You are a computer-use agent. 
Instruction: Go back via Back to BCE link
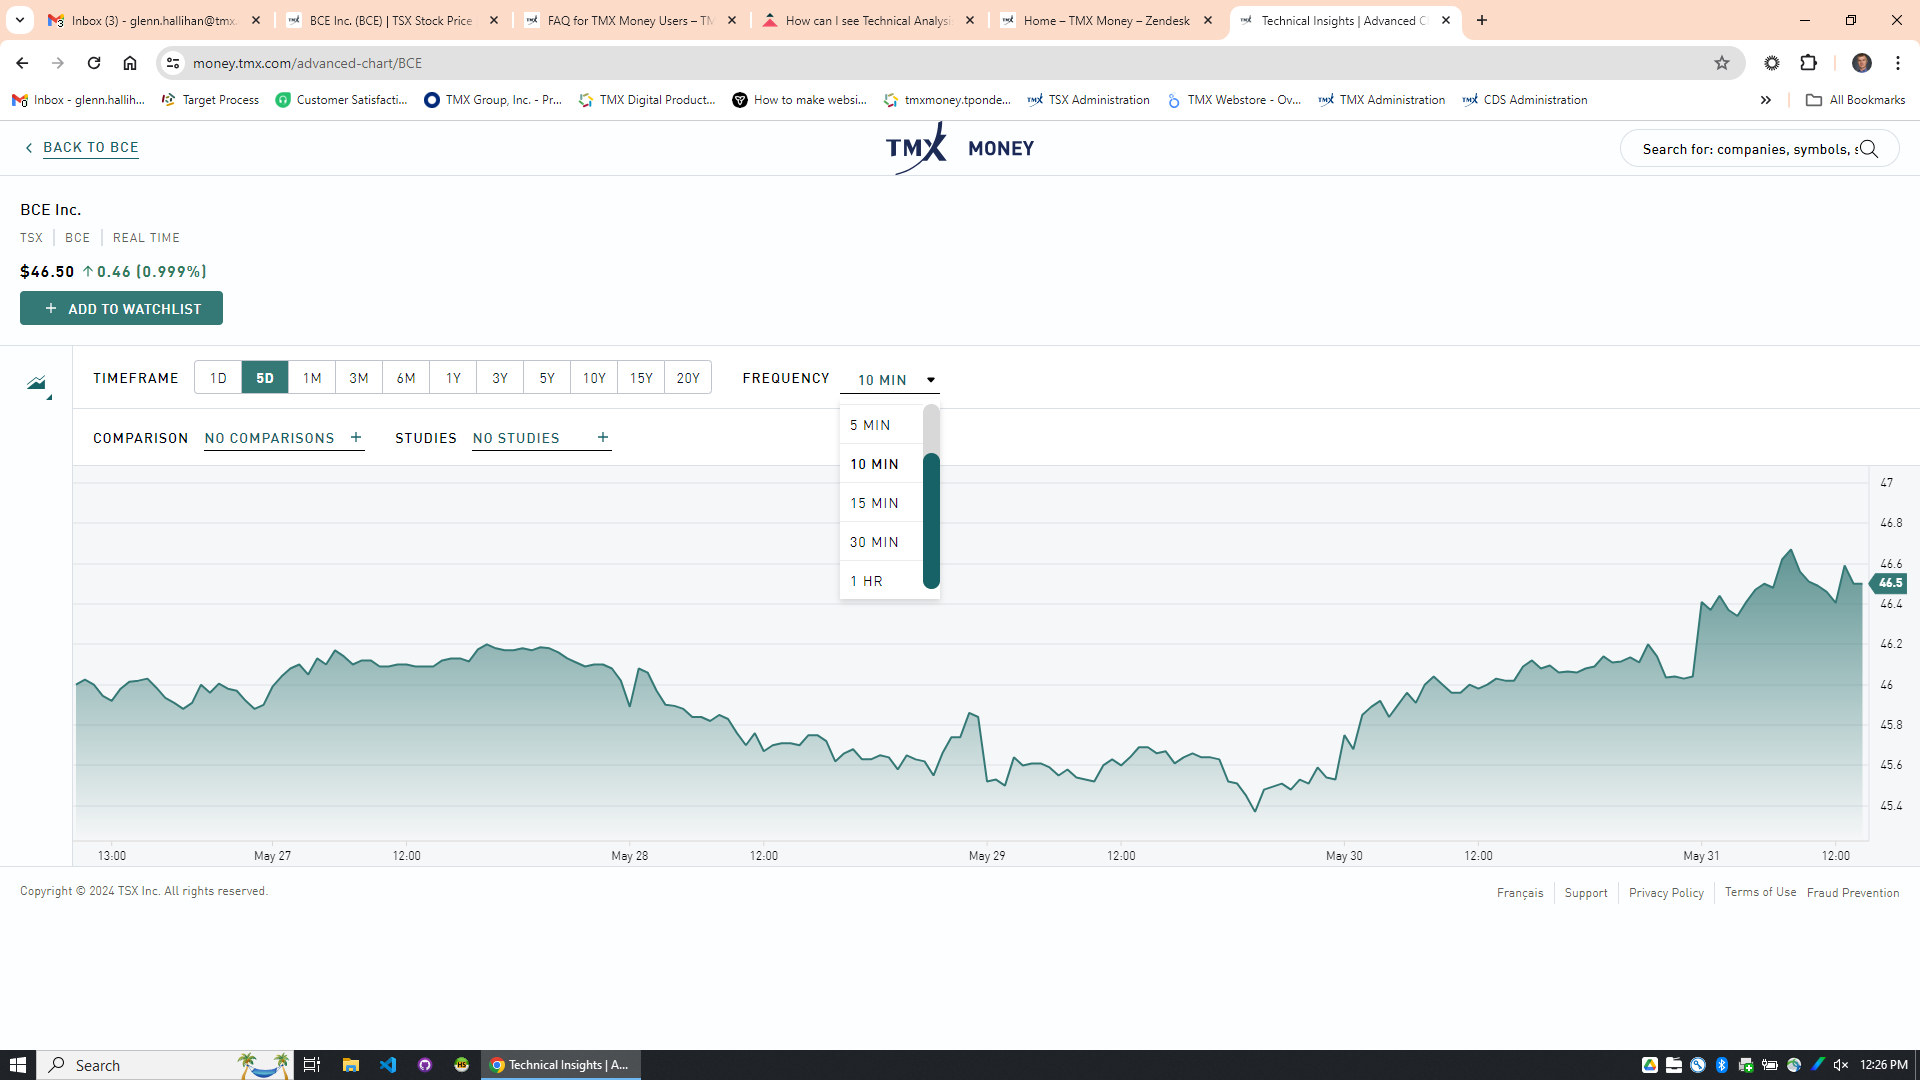point(90,147)
